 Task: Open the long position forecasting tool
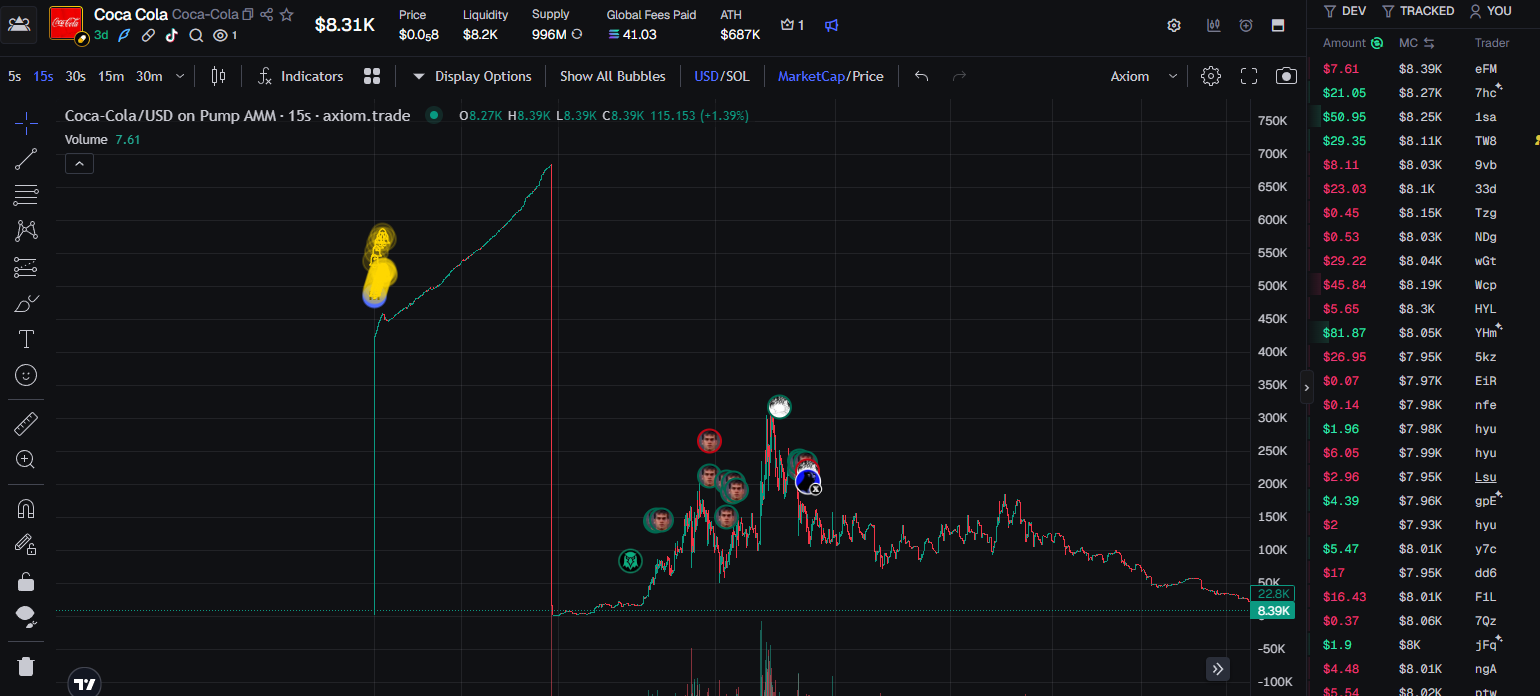[26, 267]
